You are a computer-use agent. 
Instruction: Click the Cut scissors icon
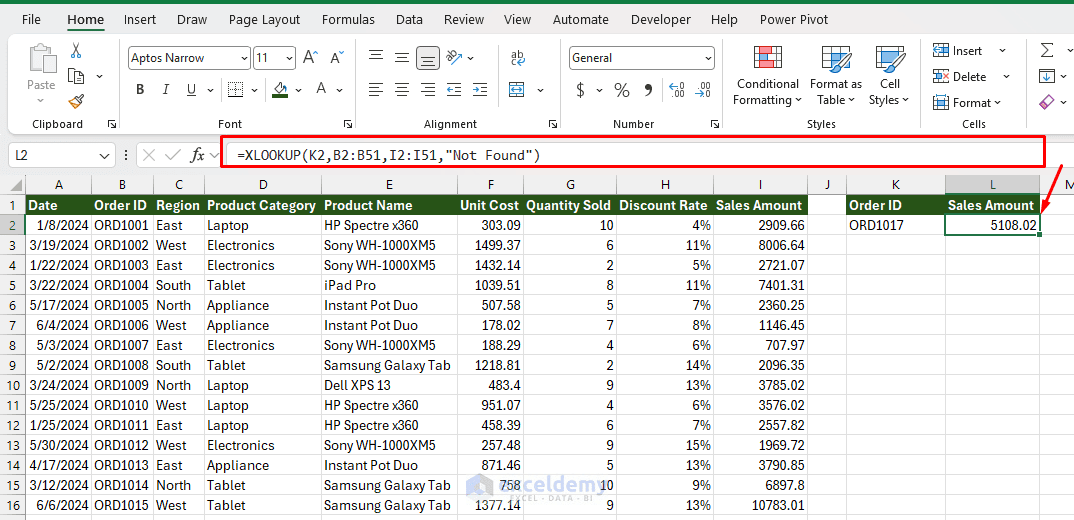(76, 50)
